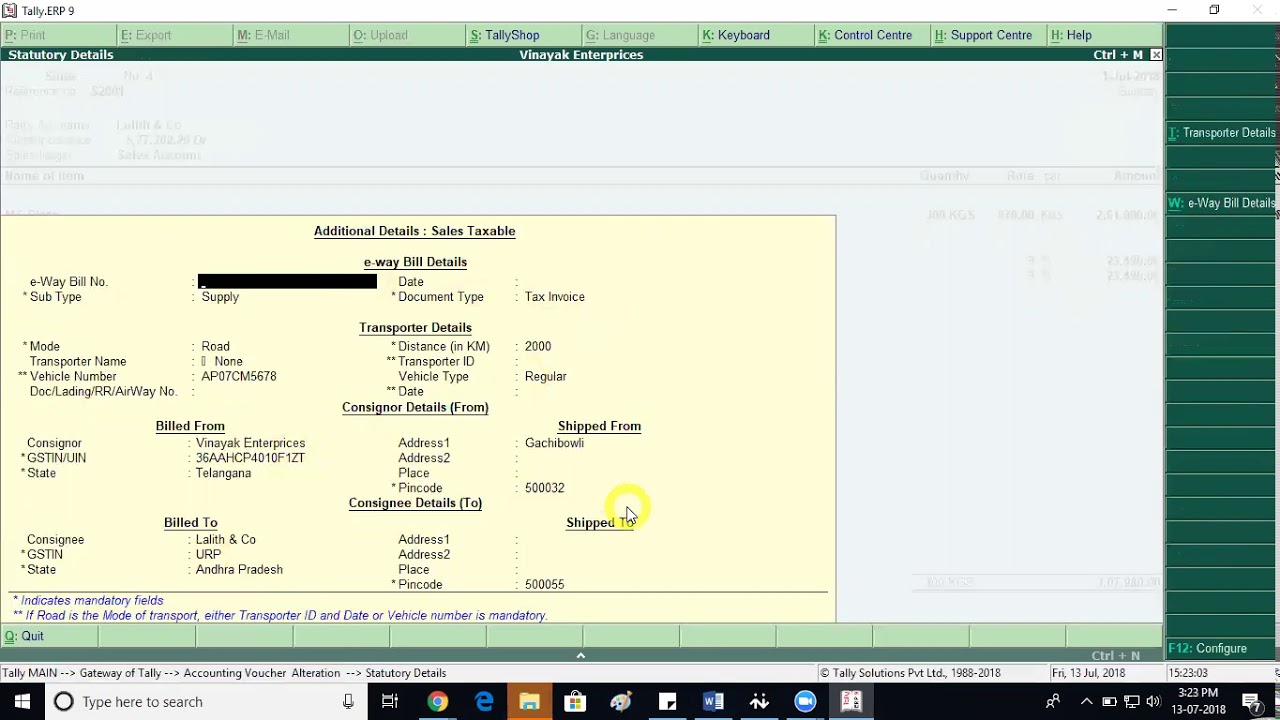Show hidden system tray icons
This screenshot has height=720, width=1280.
coord(1087,702)
